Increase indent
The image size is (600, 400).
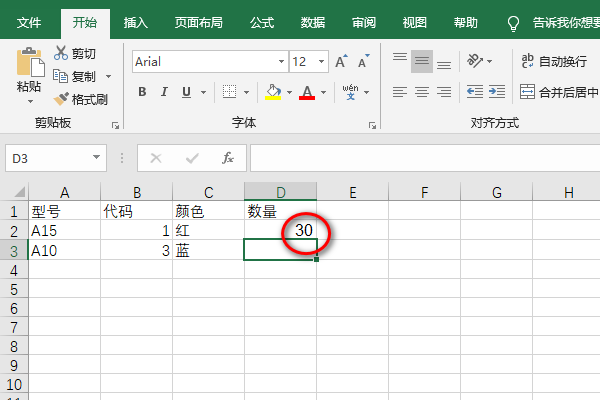pos(497,92)
